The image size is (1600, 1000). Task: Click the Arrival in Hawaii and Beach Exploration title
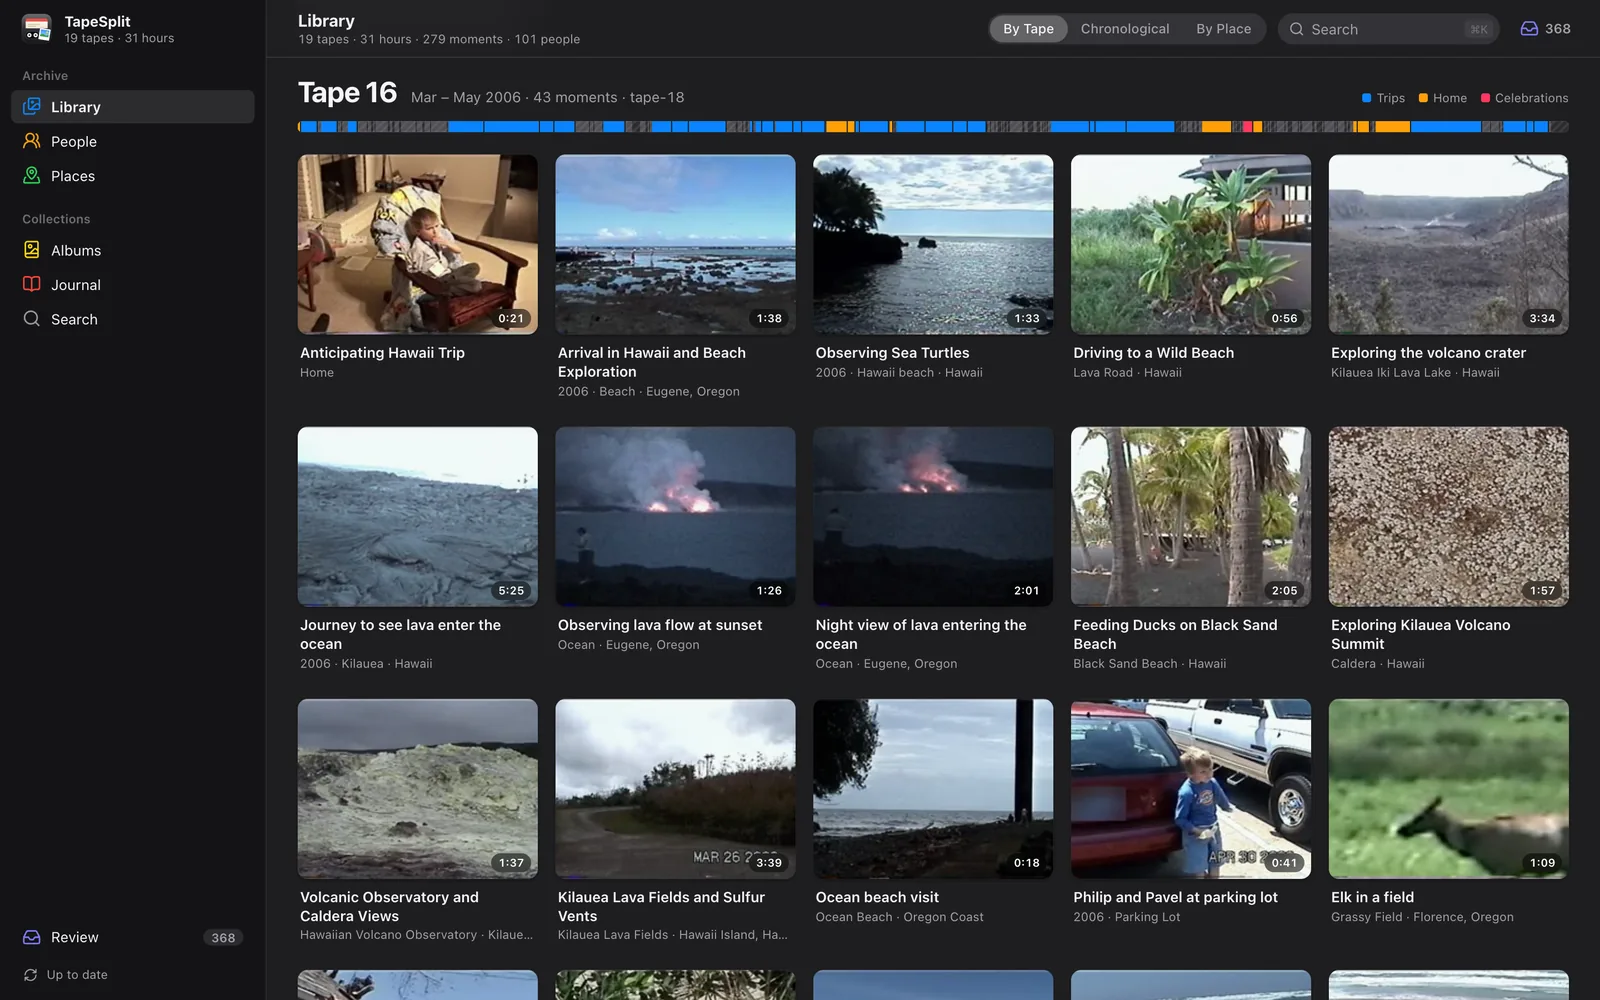[x=652, y=362]
